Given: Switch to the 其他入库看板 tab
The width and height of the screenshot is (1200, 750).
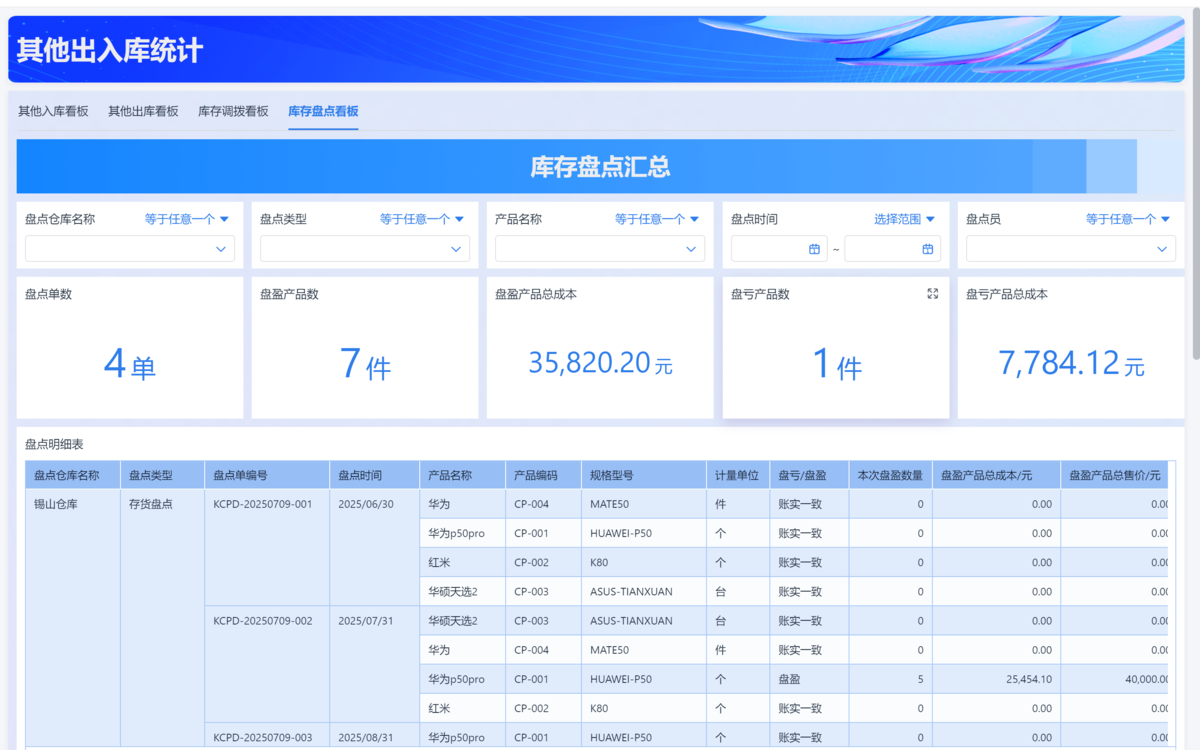Looking at the screenshot, I should tap(53, 111).
